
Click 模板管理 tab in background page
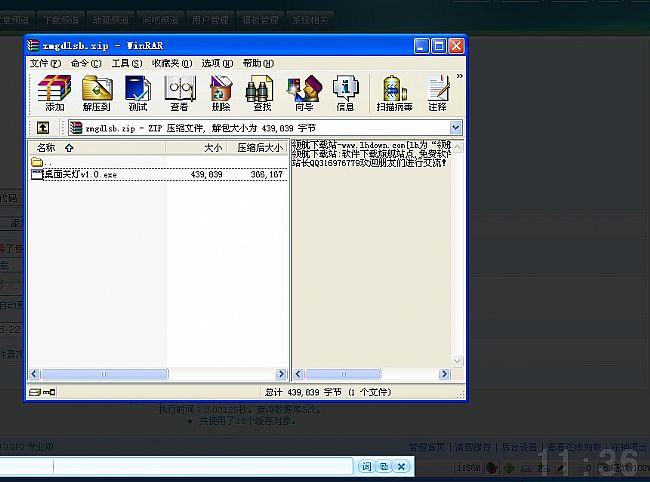coord(260,19)
